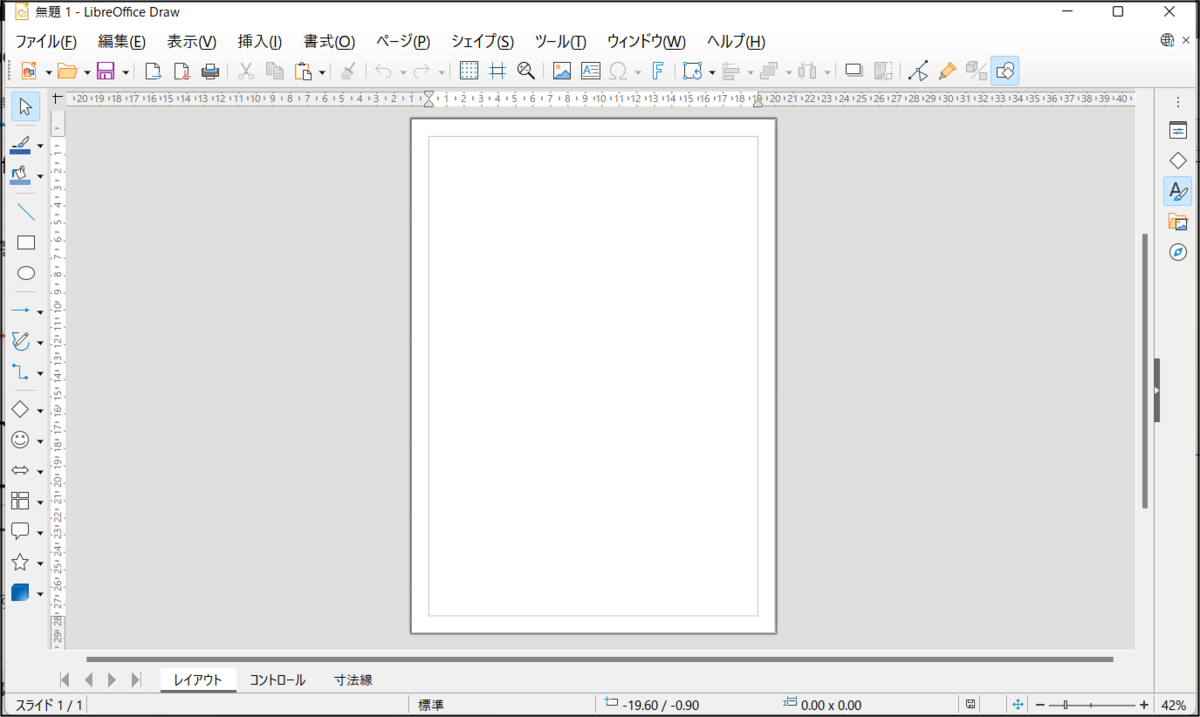Viewport: 1200px width, 717px height.
Task: Open the ファイル(F) menu
Action: point(46,41)
